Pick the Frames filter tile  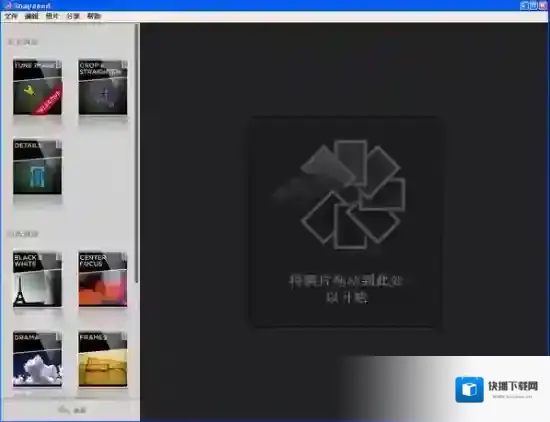pyautogui.click(x=103, y=359)
